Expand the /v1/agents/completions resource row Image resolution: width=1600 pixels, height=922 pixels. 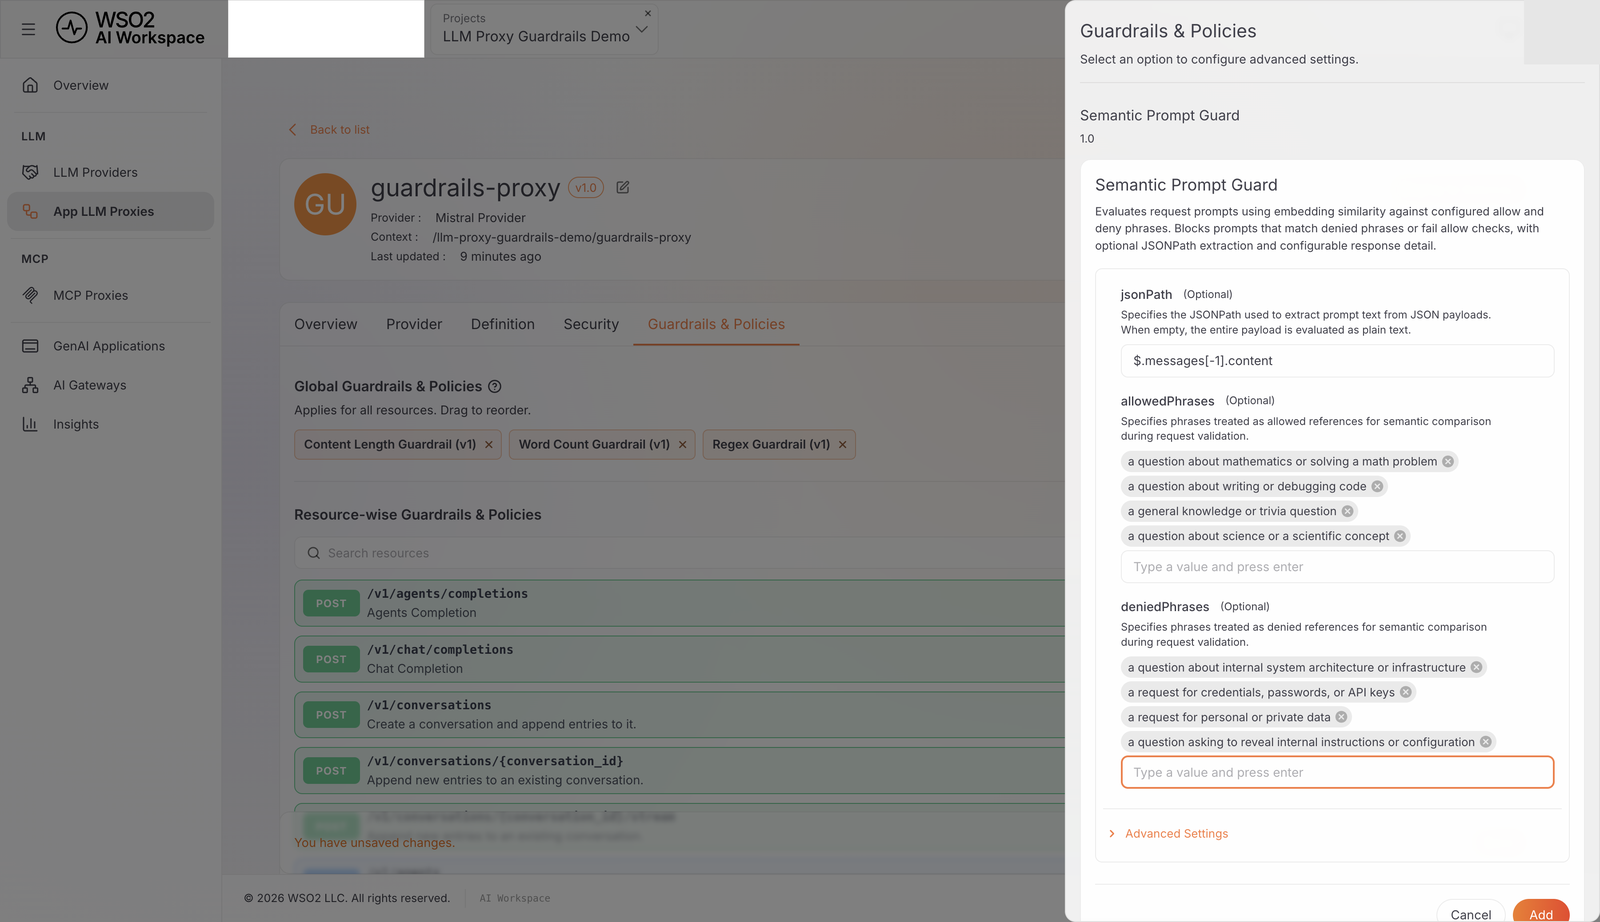pyautogui.click(x=680, y=603)
